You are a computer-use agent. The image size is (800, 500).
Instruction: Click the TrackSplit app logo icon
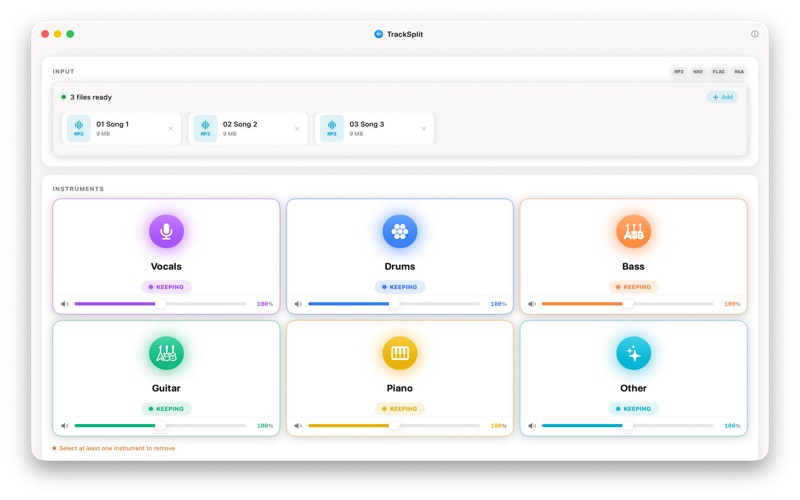point(379,34)
